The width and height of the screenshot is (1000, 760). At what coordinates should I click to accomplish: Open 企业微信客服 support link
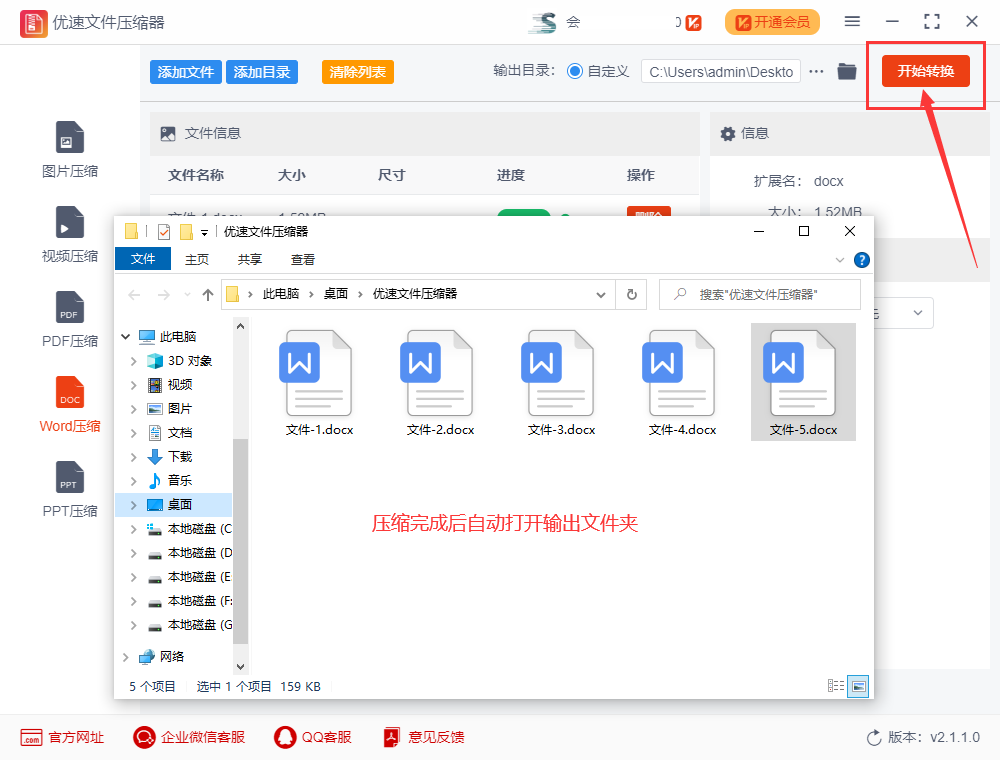[189, 738]
